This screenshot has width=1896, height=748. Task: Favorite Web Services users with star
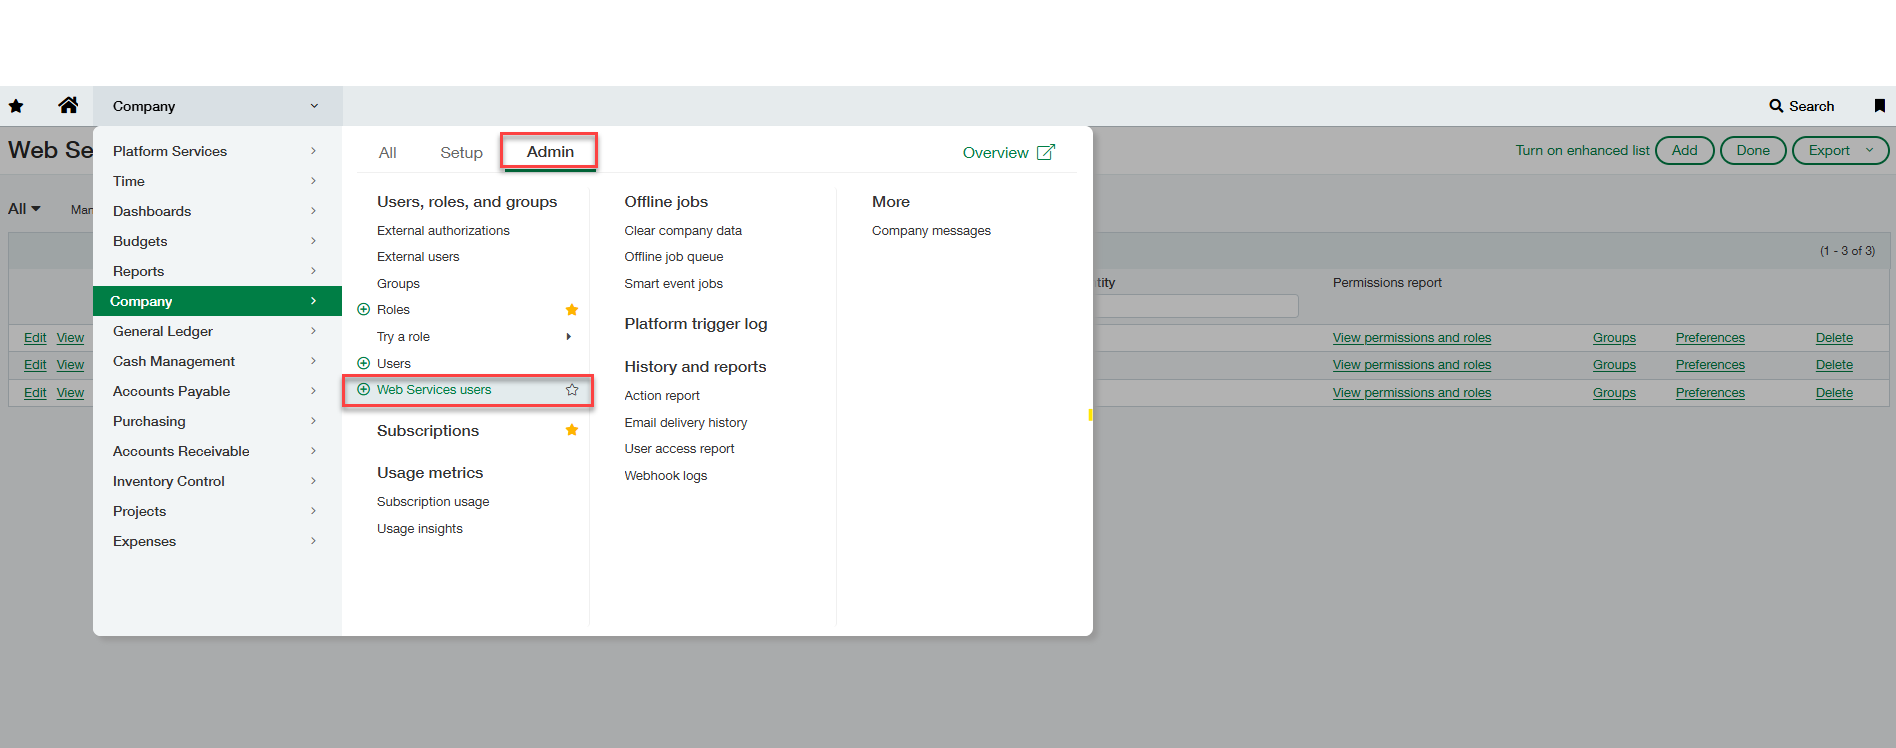[572, 390]
